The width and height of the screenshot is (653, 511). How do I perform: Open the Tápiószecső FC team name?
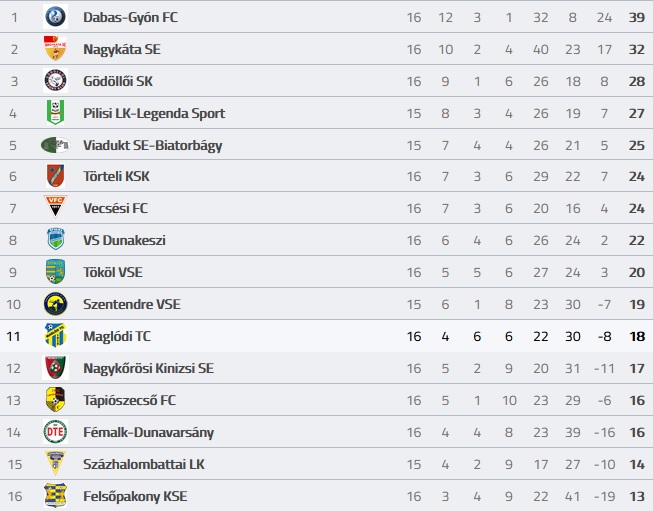(130, 400)
